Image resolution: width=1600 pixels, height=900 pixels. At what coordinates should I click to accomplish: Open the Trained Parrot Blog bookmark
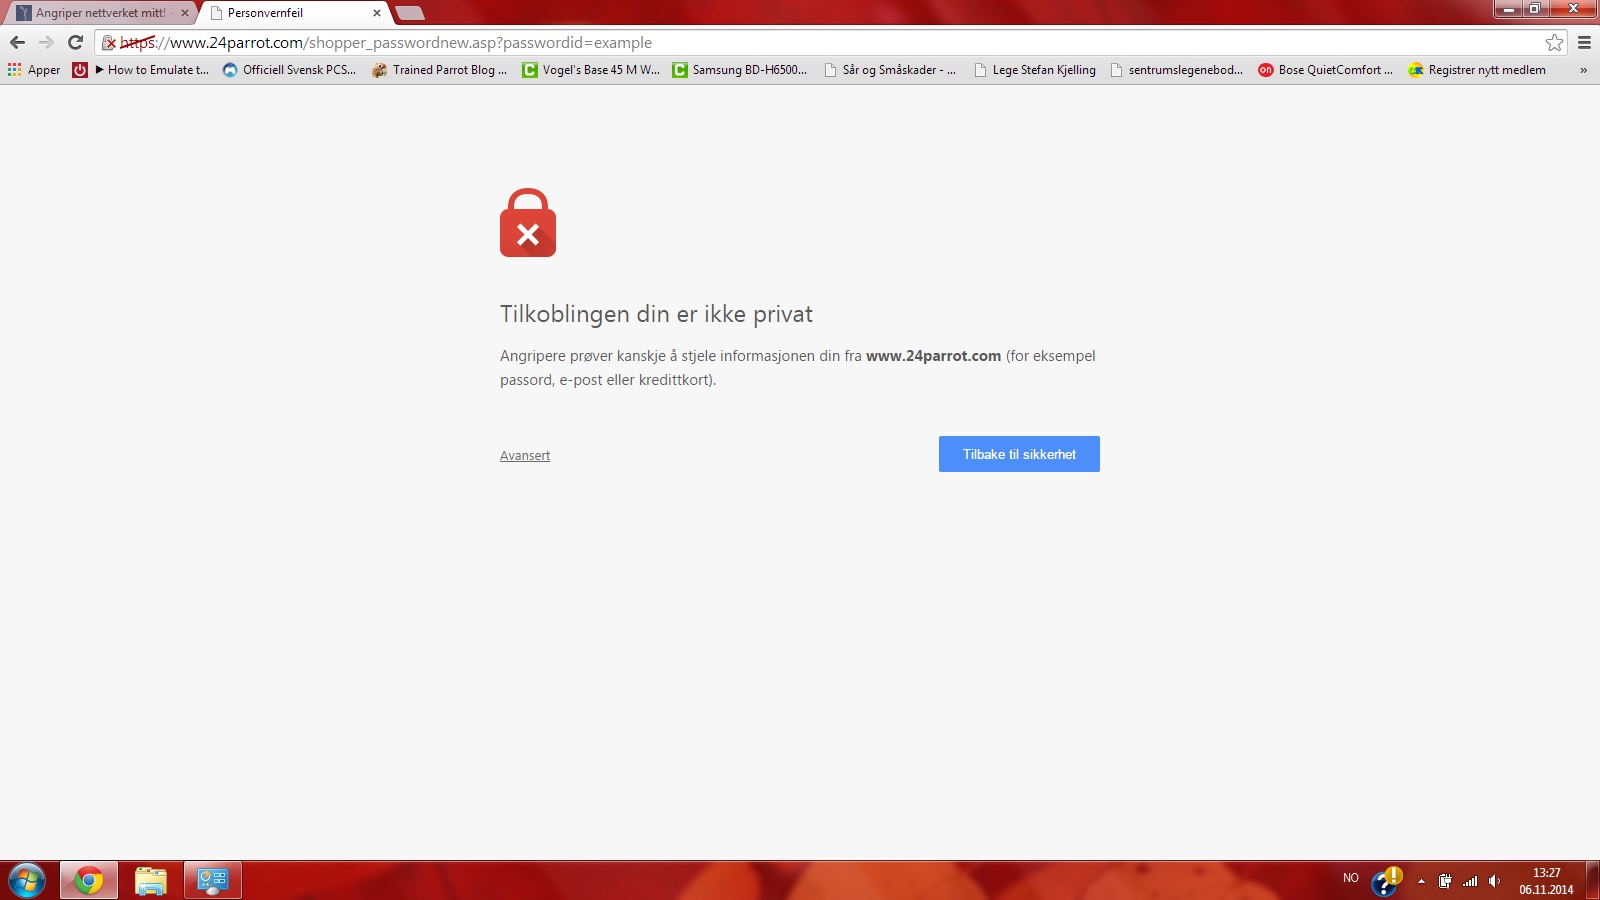(x=440, y=70)
